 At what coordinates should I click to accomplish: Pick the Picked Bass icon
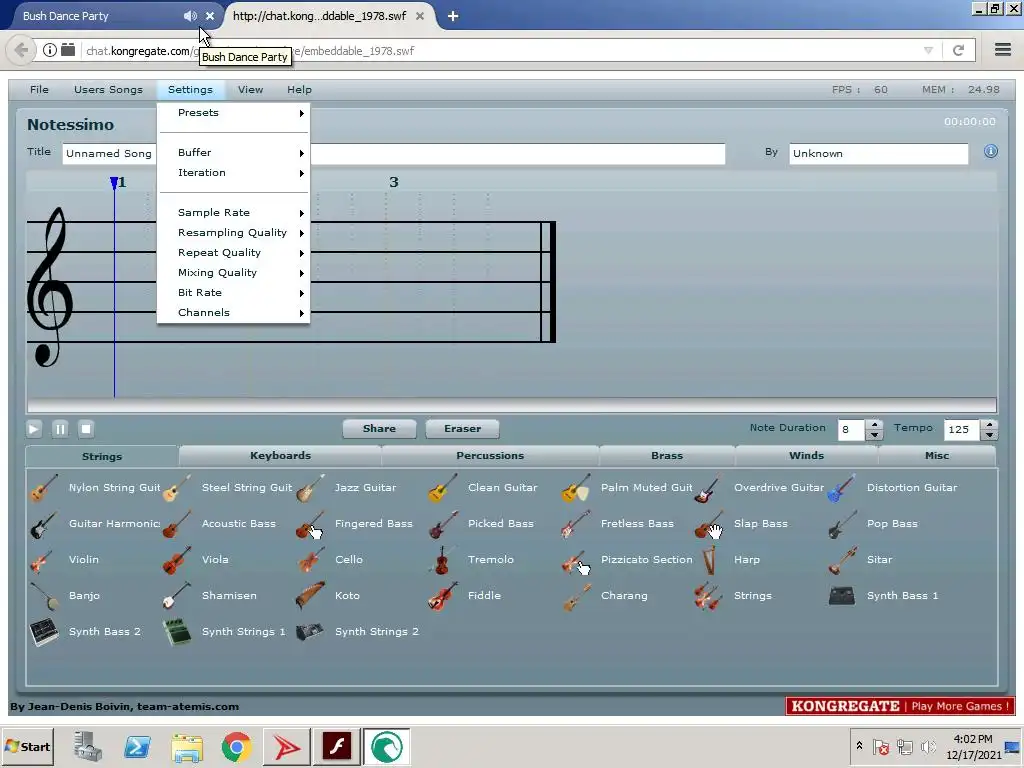point(443,524)
